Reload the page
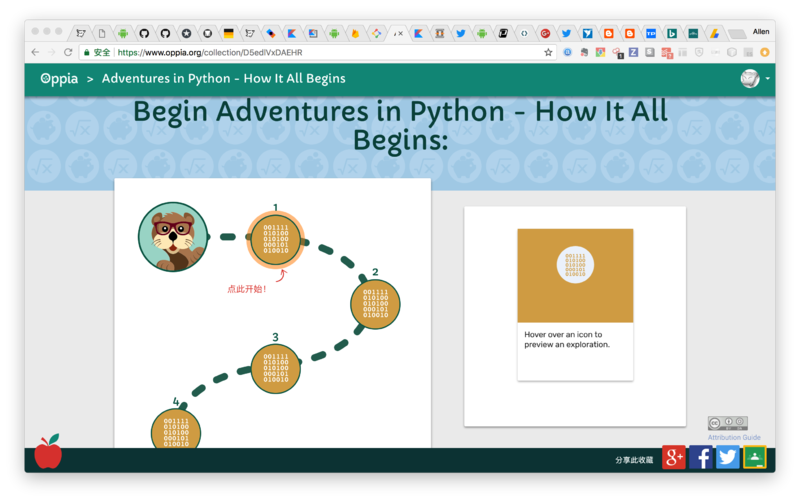 point(68,52)
